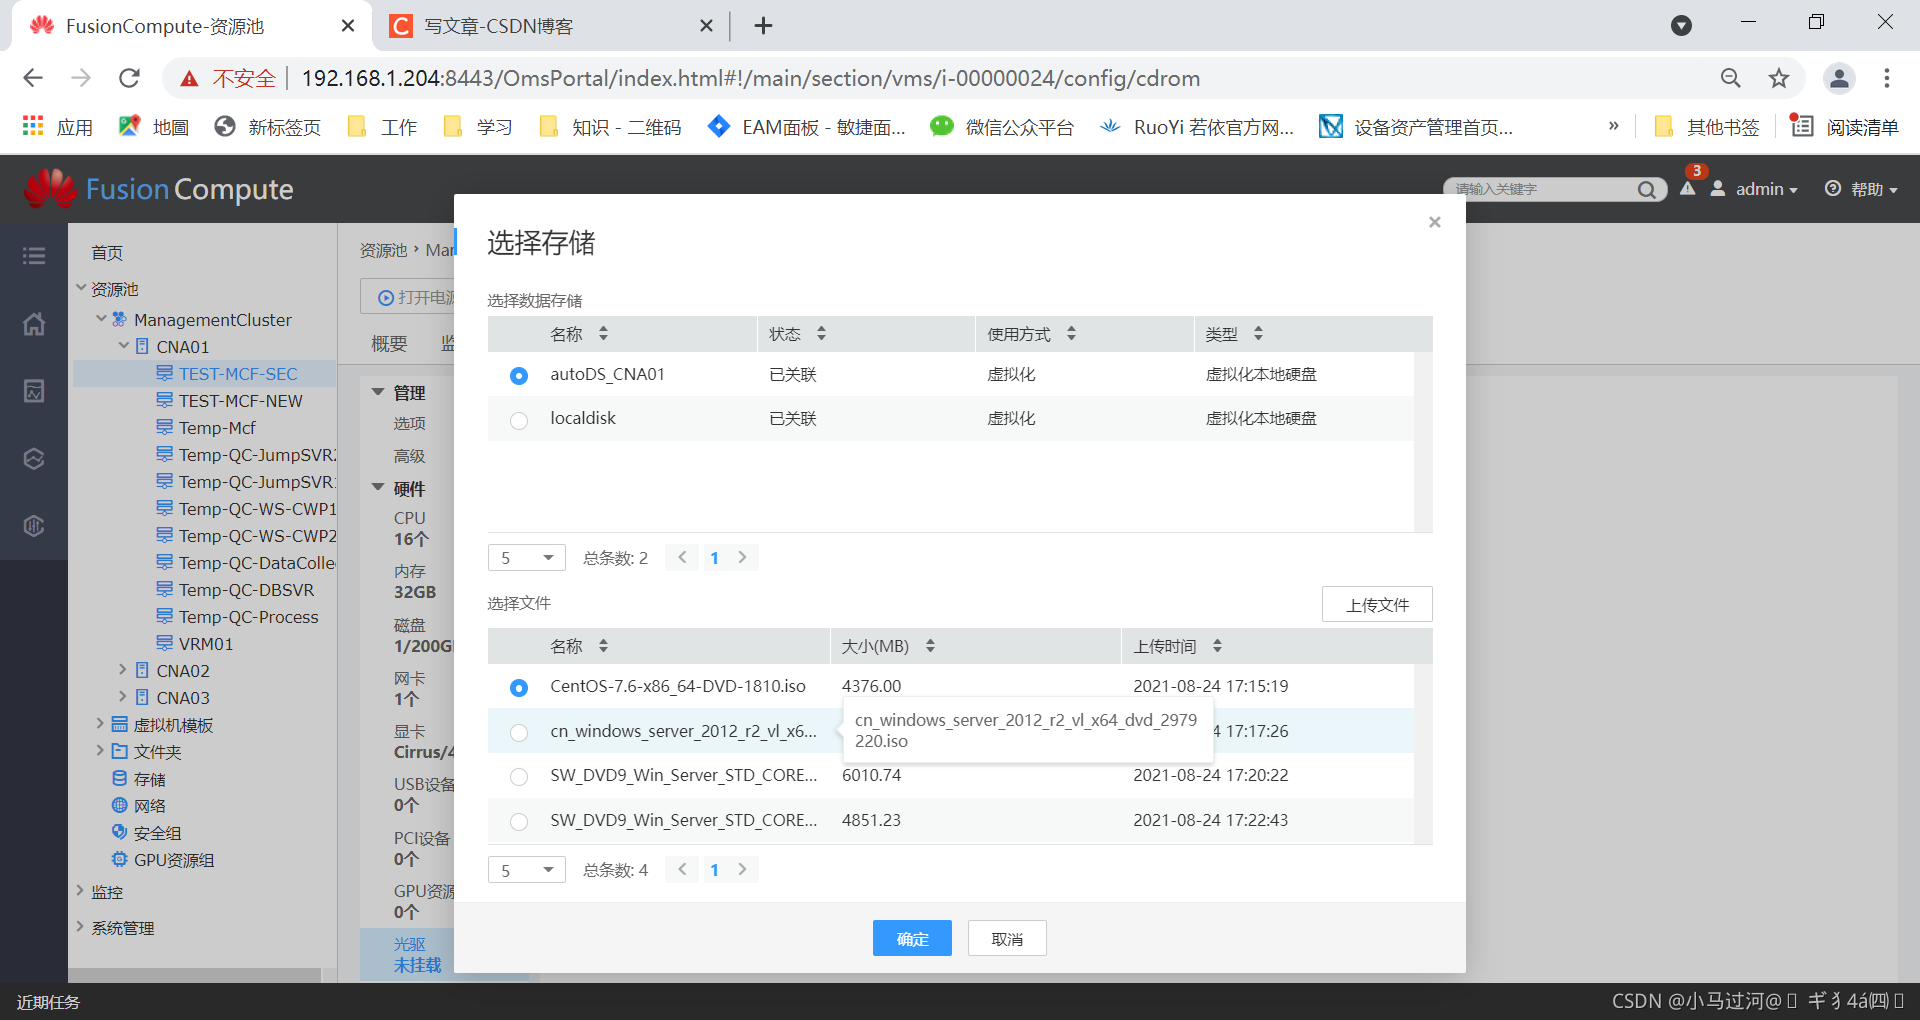The height and width of the screenshot is (1020, 1920).
Task: Select the CentOS-7.6 ISO radio button
Action: pyautogui.click(x=518, y=688)
